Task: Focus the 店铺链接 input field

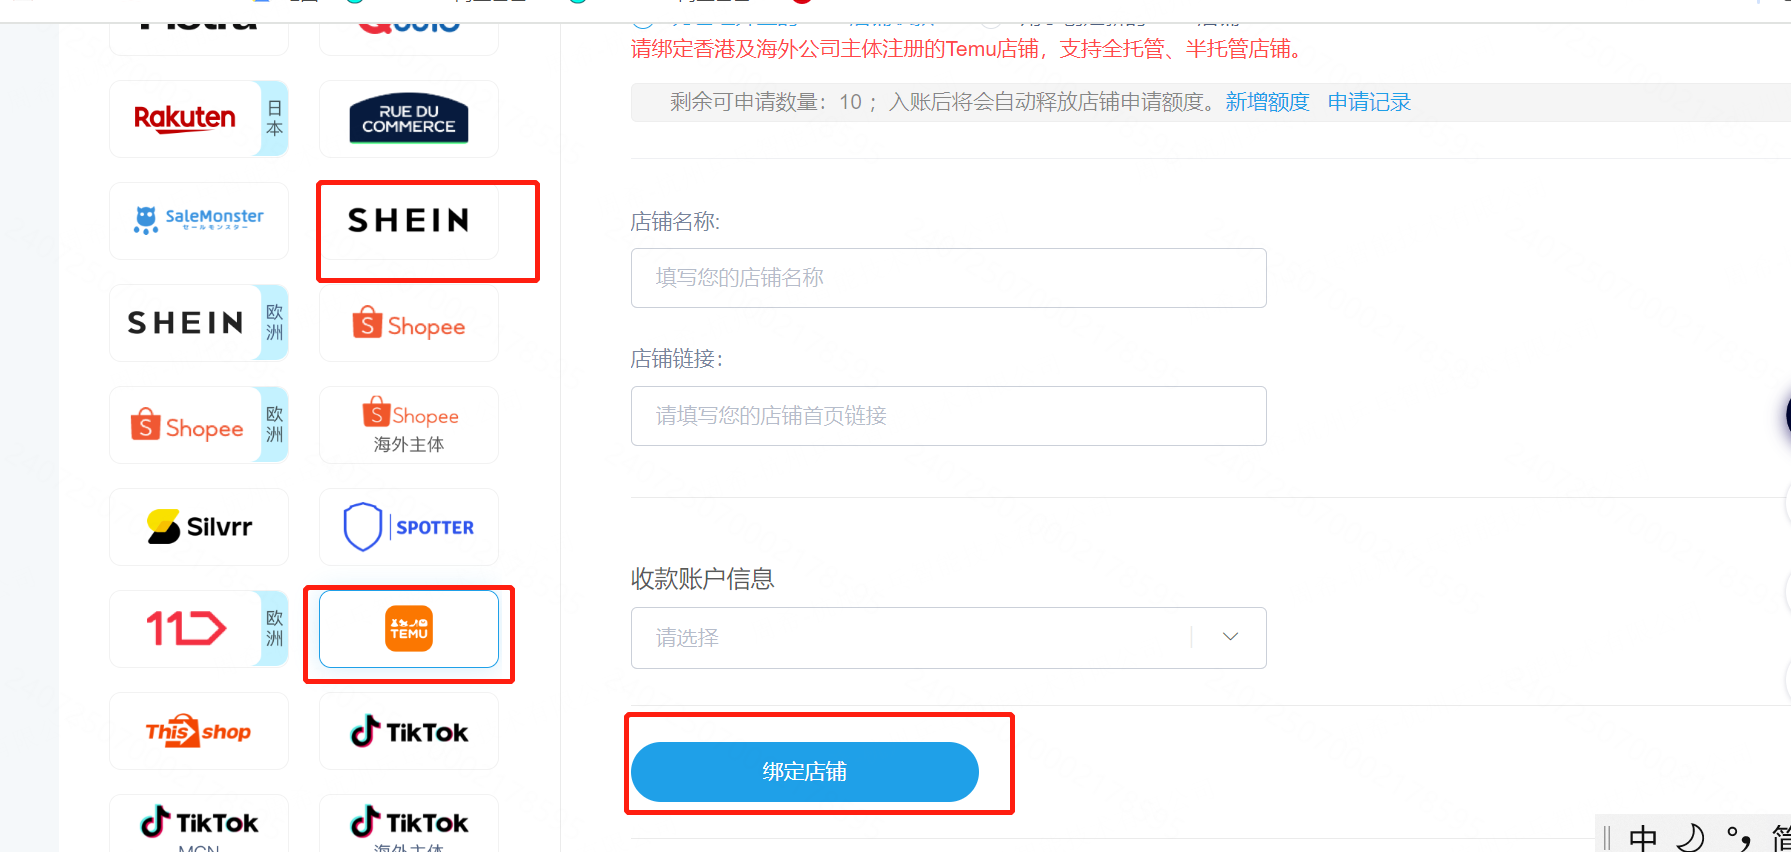Action: point(949,416)
